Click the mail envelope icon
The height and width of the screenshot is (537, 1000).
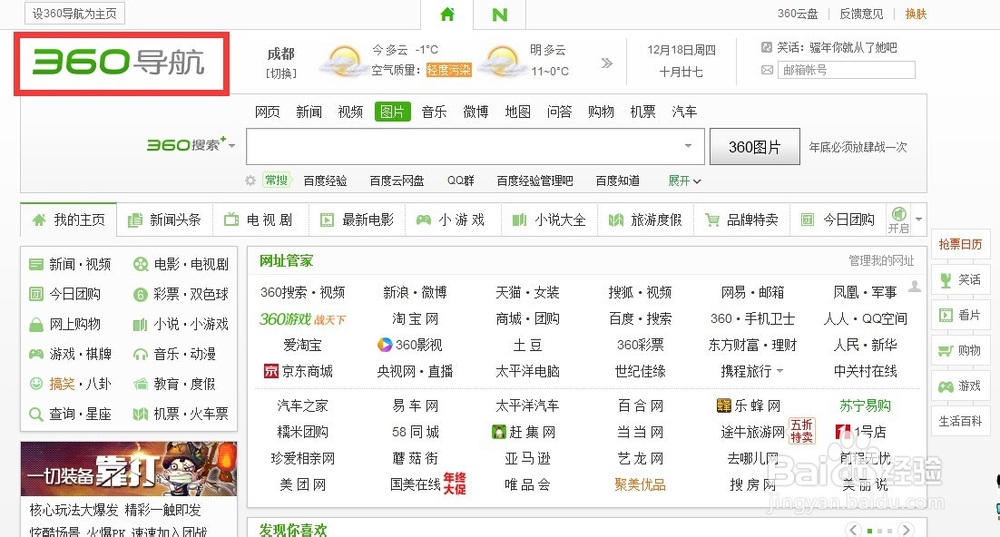point(767,70)
